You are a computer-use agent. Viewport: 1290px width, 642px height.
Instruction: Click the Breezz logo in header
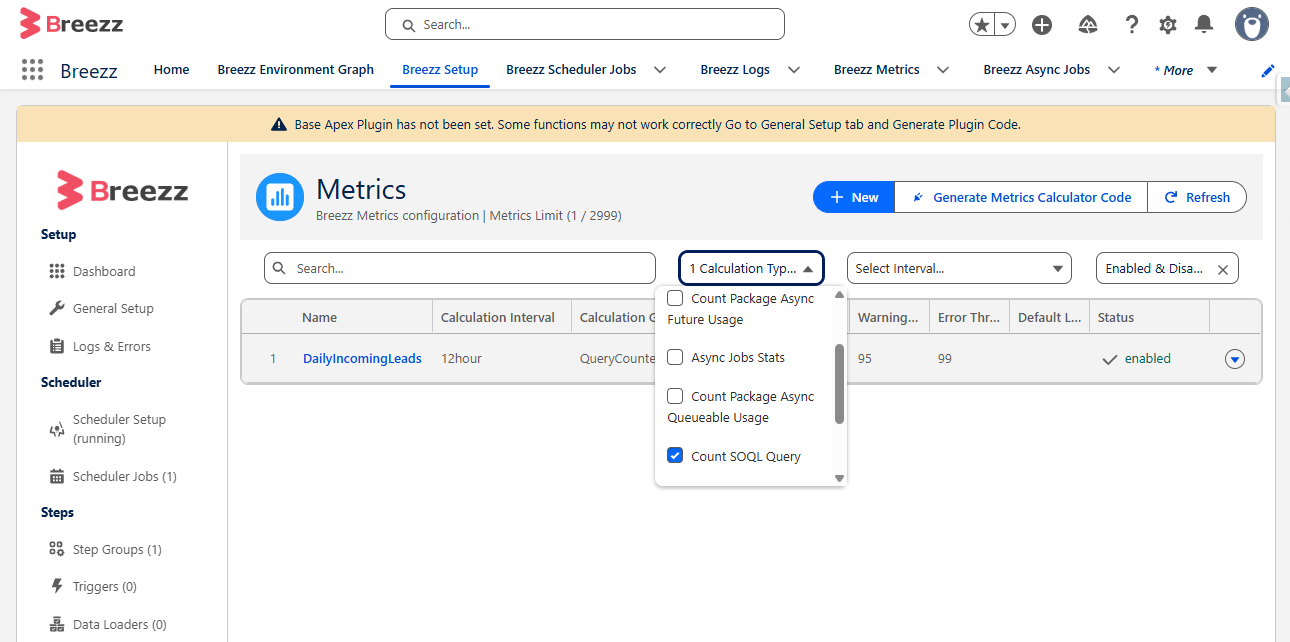(x=72, y=24)
